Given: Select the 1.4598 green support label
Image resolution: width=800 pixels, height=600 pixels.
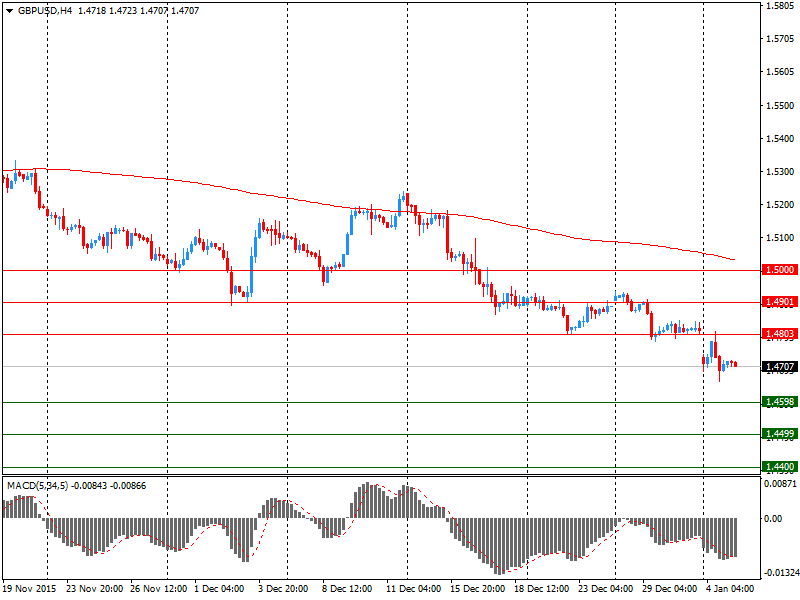Looking at the screenshot, I should [x=779, y=402].
